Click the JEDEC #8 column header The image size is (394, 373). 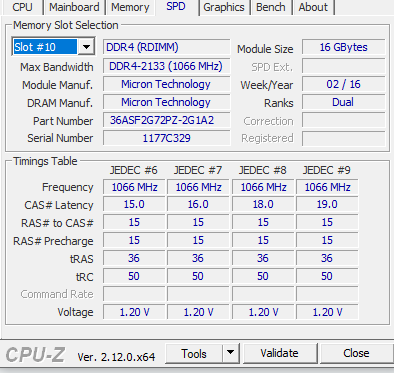point(263,170)
